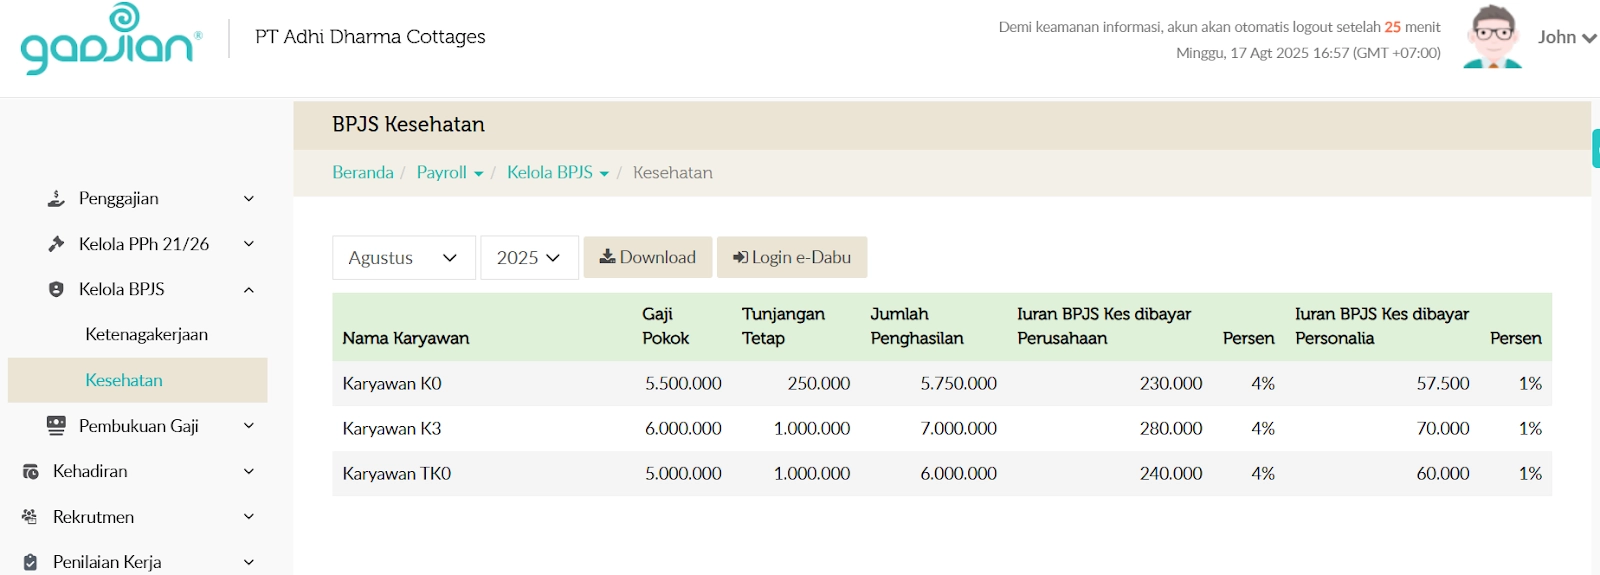The height and width of the screenshot is (575, 1600).
Task: Download the BPJS Kesehatan report
Action: coord(647,257)
